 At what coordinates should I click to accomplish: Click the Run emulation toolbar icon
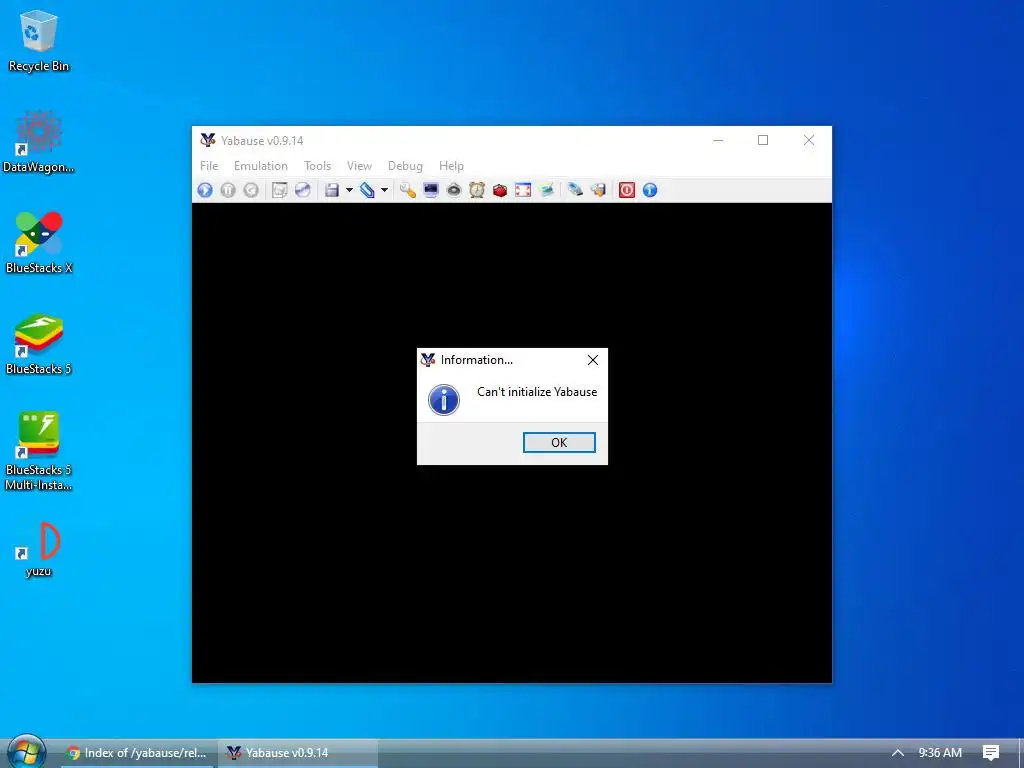[x=205, y=190]
